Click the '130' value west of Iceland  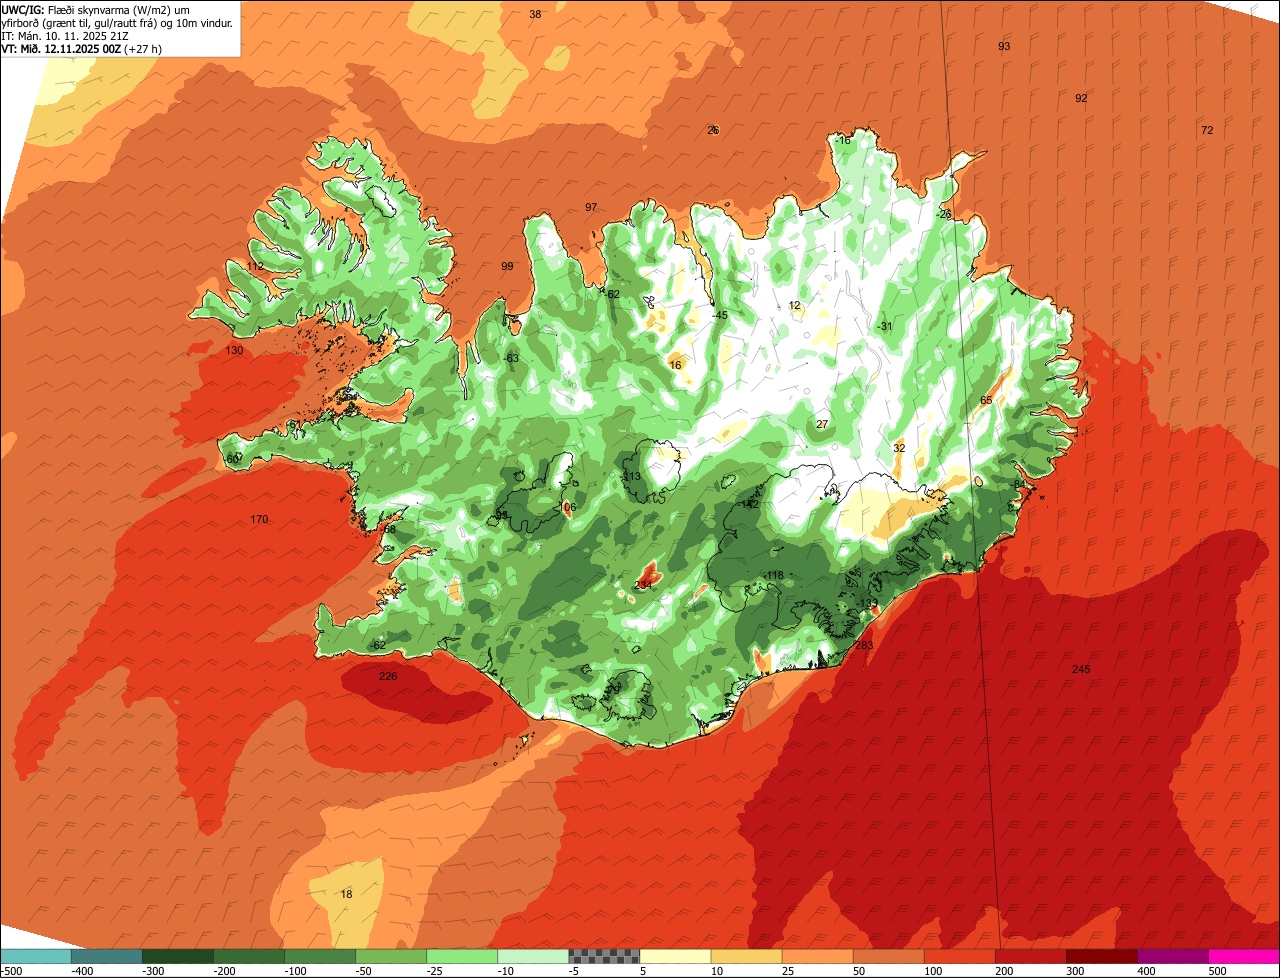[x=234, y=350]
